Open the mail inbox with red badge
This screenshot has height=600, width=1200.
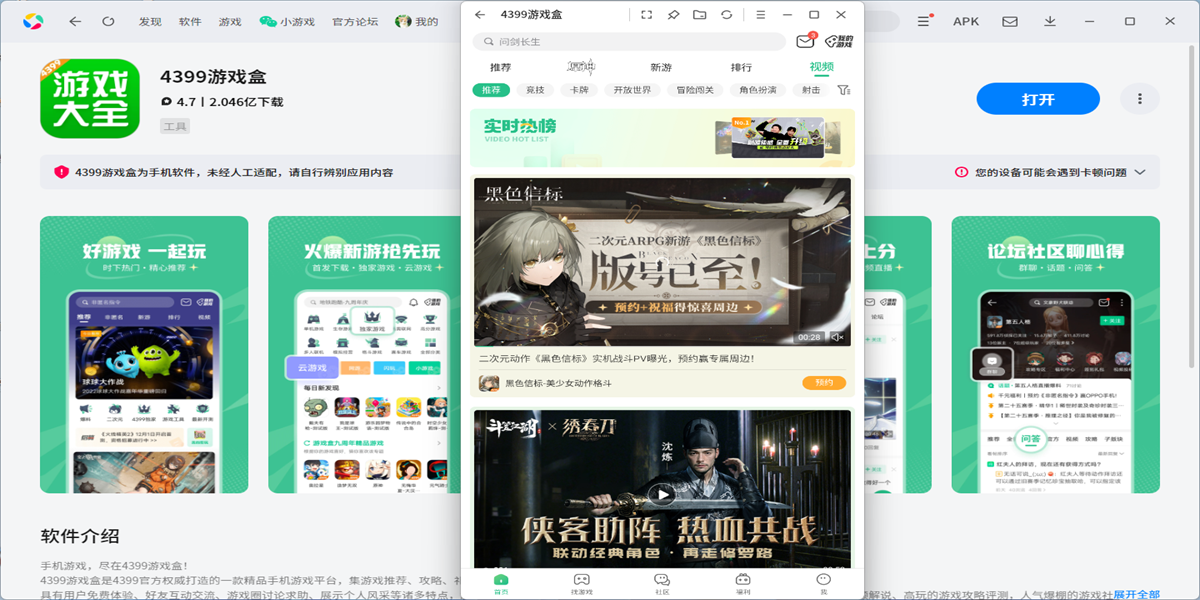click(x=805, y=41)
